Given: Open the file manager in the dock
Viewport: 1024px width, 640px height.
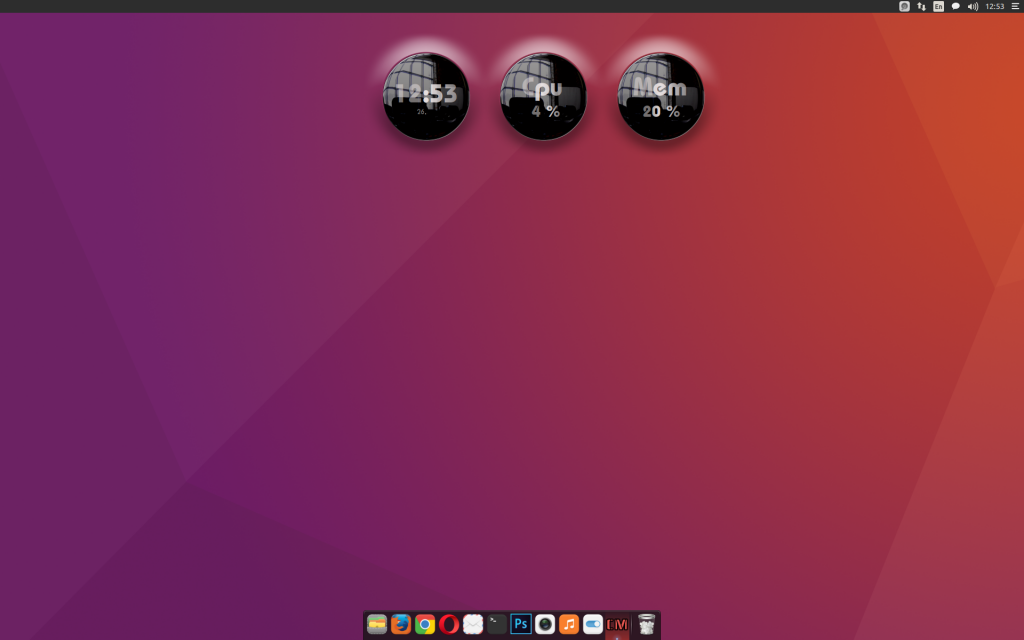Looking at the screenshot, I should point(377,624).
